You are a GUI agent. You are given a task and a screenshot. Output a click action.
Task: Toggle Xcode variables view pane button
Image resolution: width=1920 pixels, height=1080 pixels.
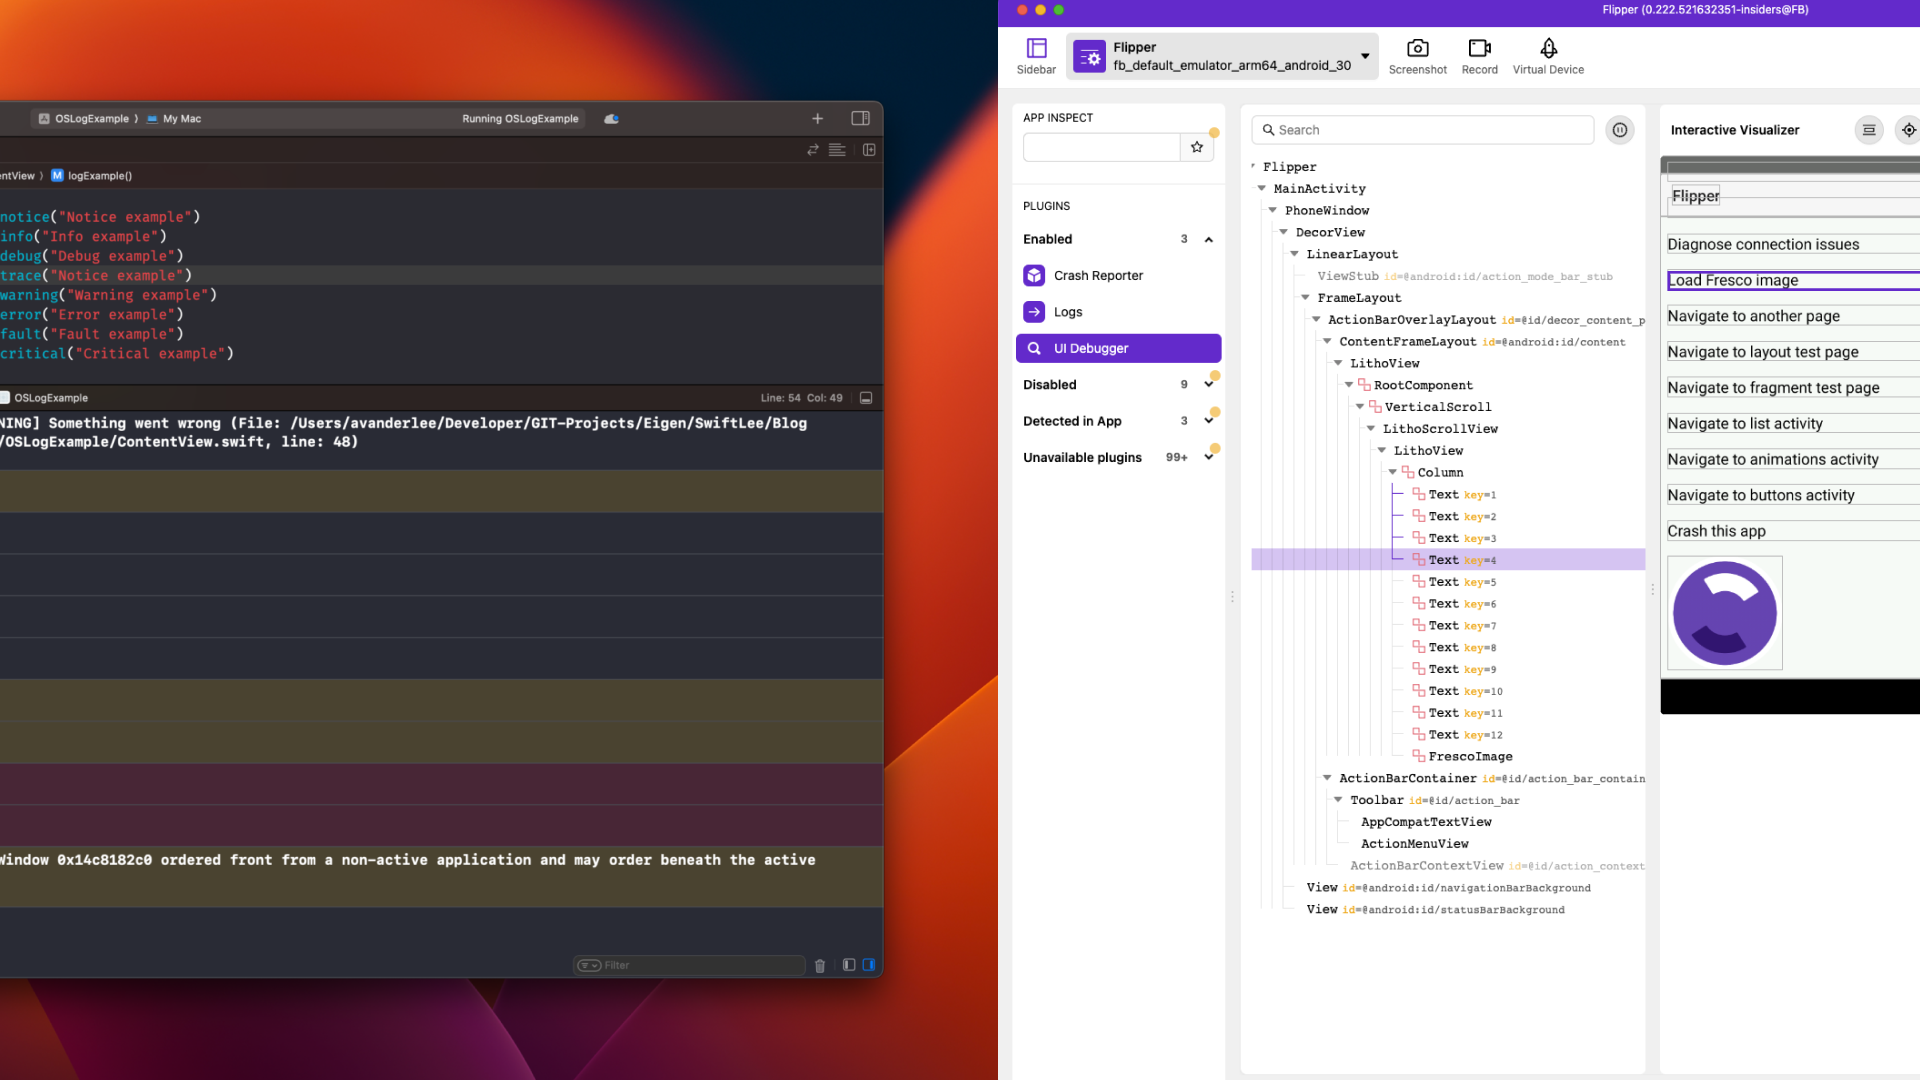pos(849,966)
